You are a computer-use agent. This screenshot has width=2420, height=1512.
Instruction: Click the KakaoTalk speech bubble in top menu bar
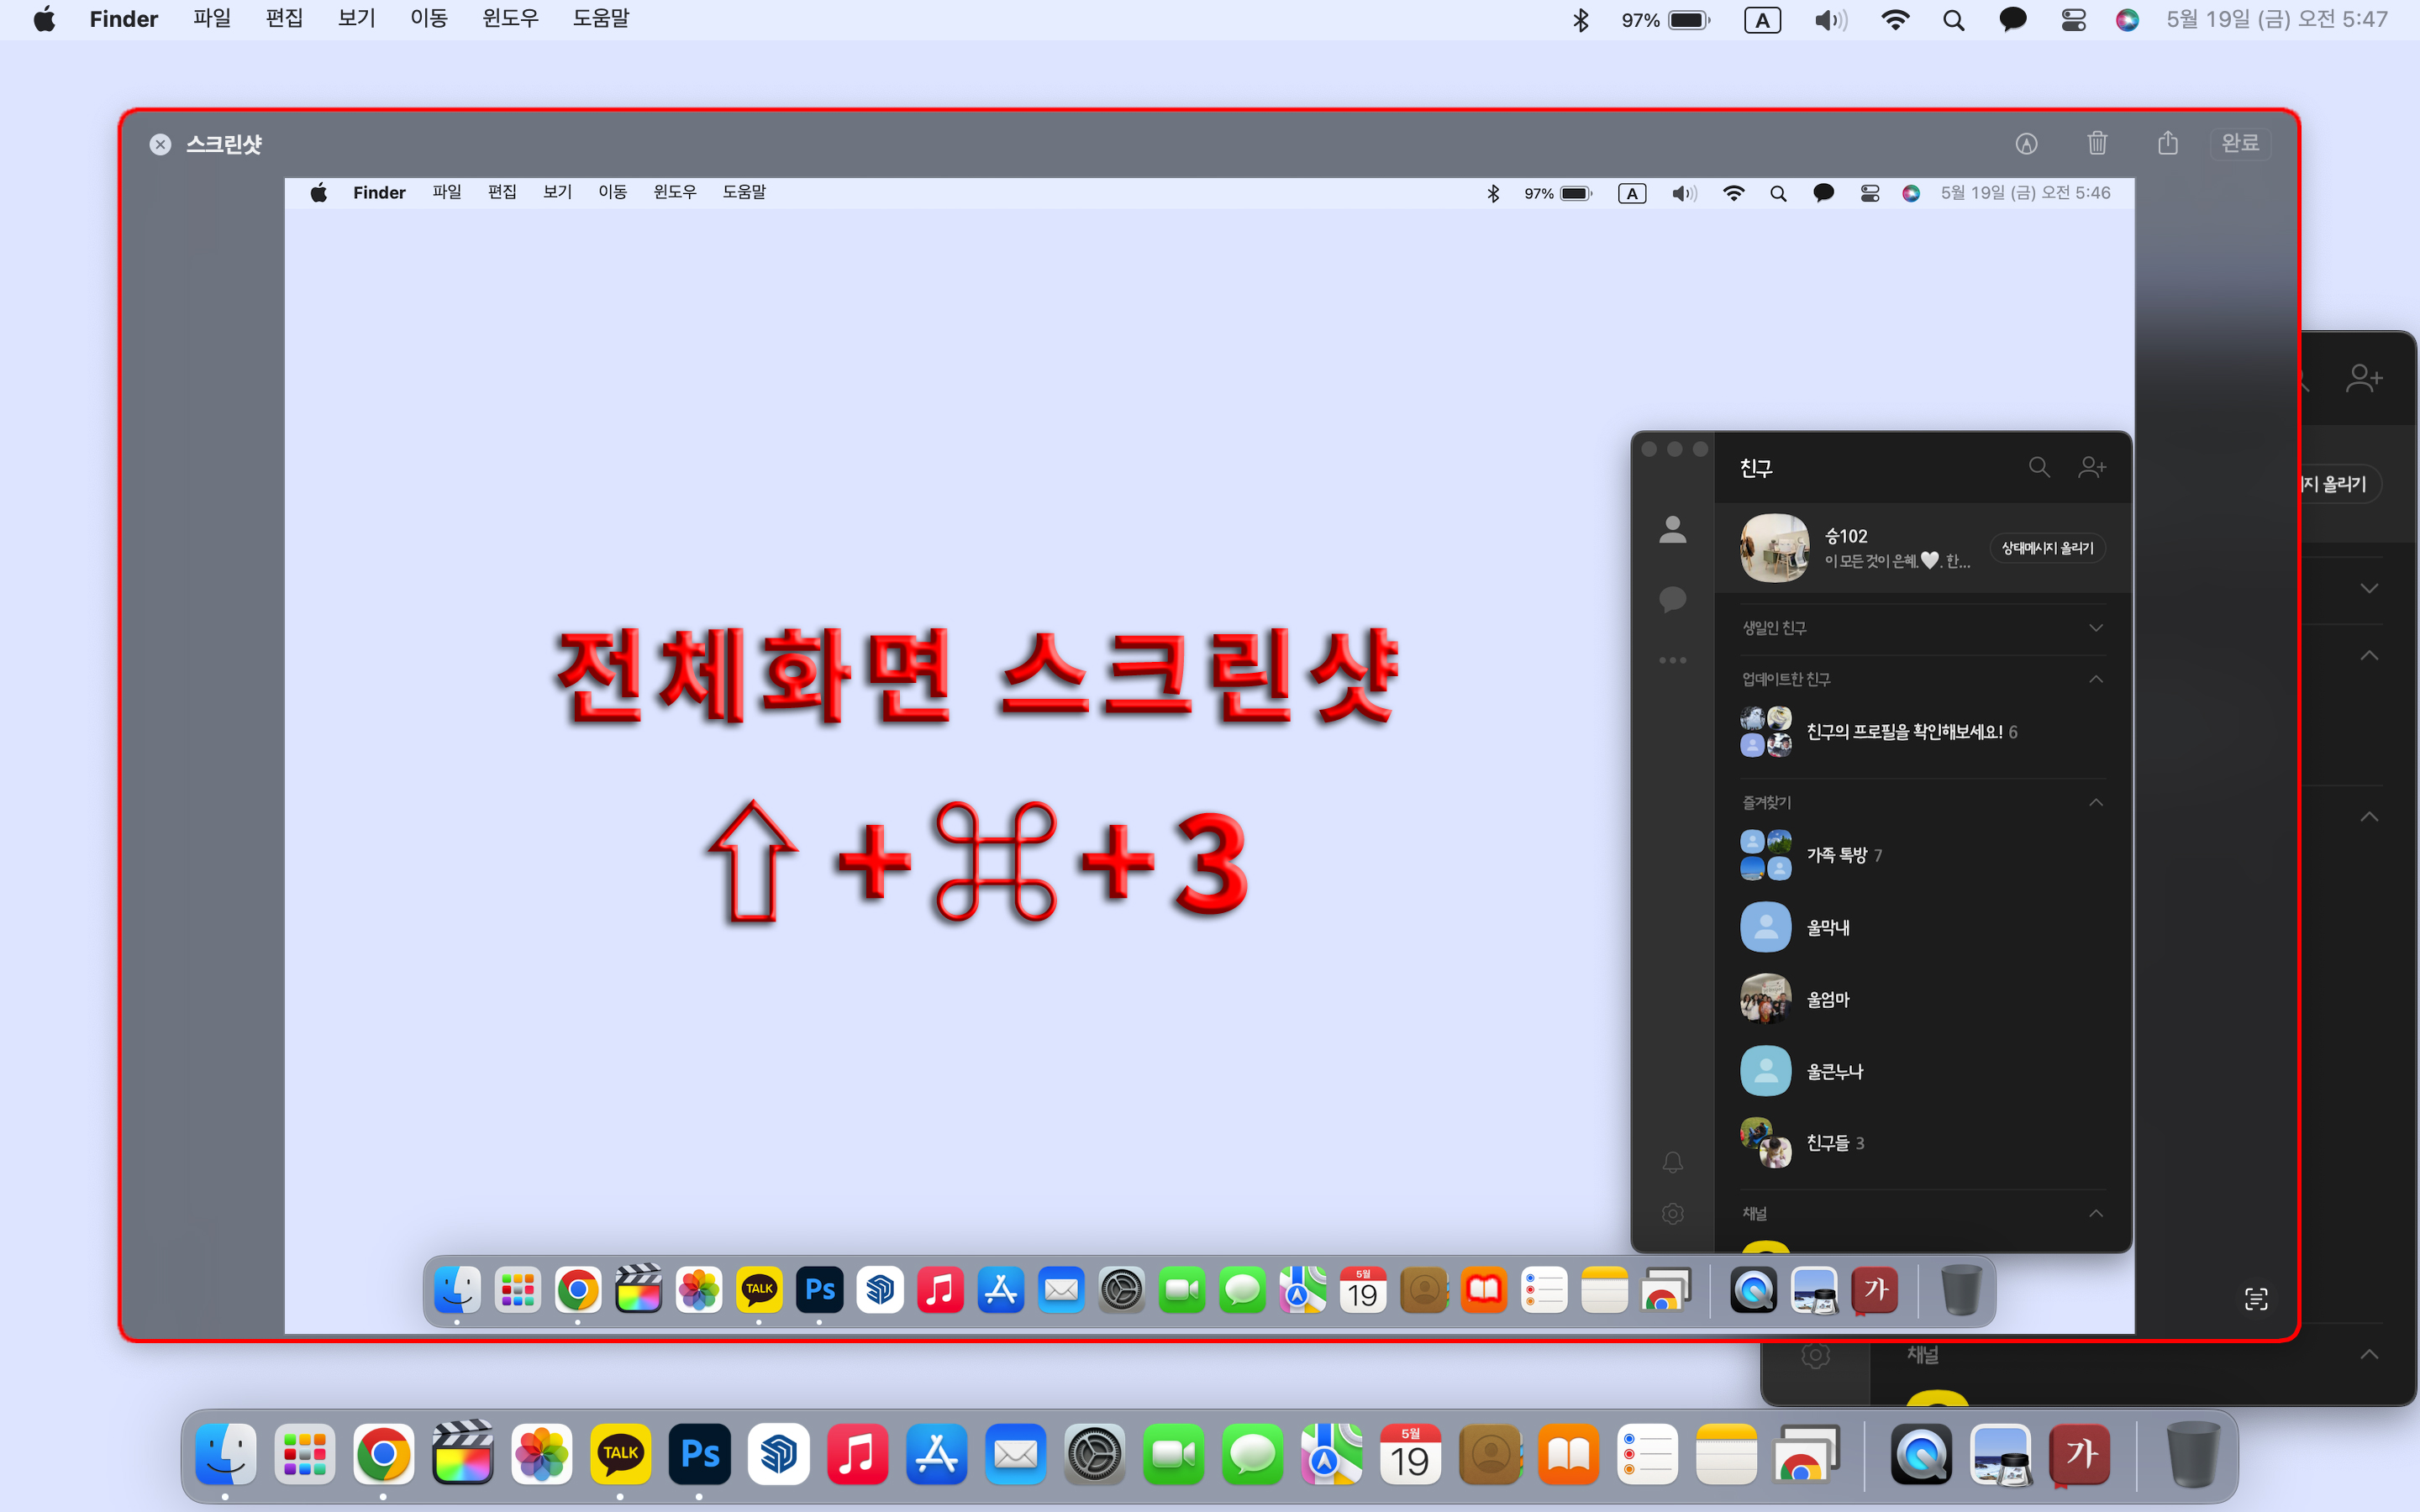pyautogui.click(x=2012, y=20)
